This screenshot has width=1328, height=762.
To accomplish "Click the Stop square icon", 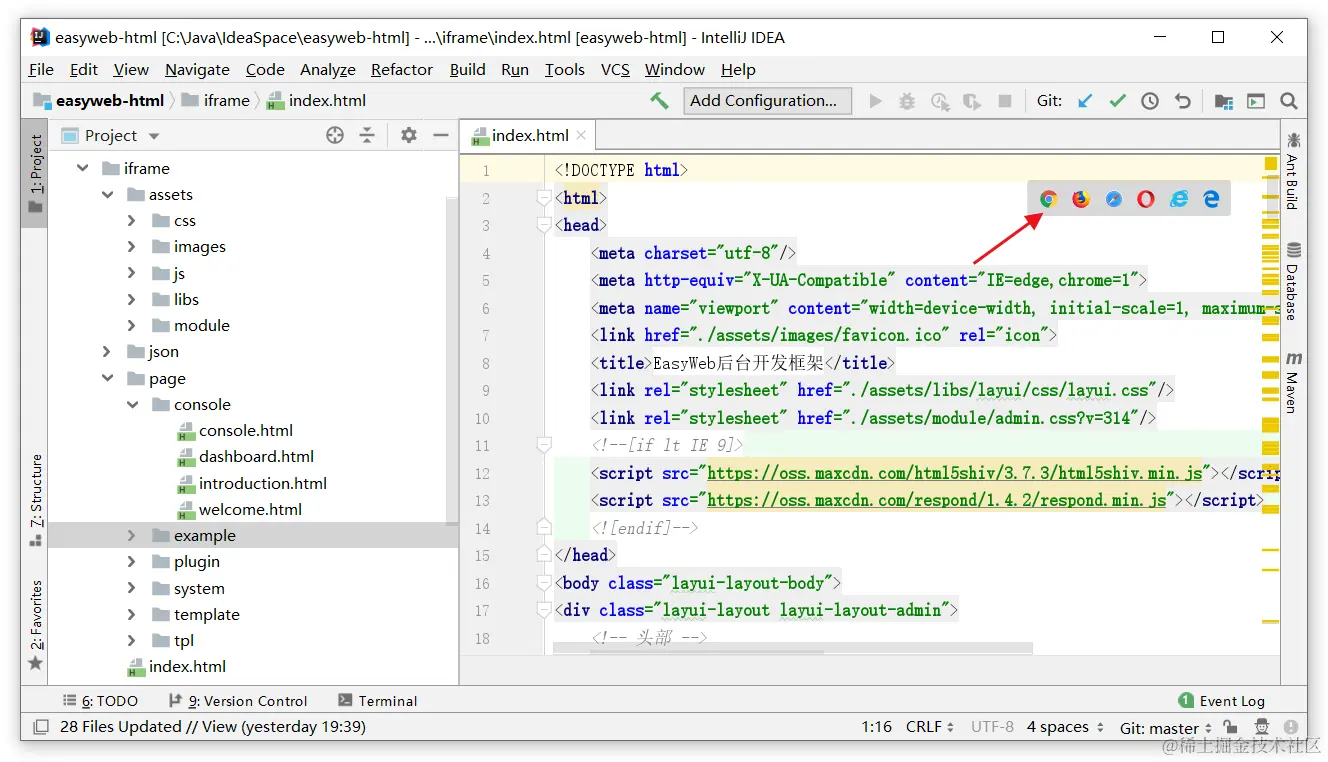I will (1005, 101).
